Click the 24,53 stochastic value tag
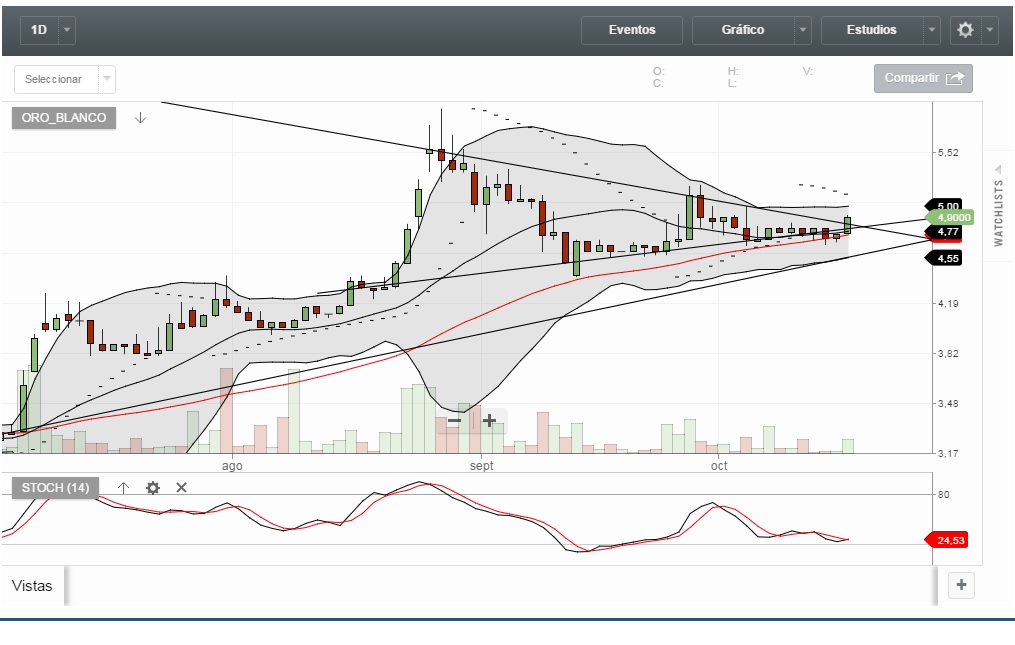 click(x=948, y=540)
